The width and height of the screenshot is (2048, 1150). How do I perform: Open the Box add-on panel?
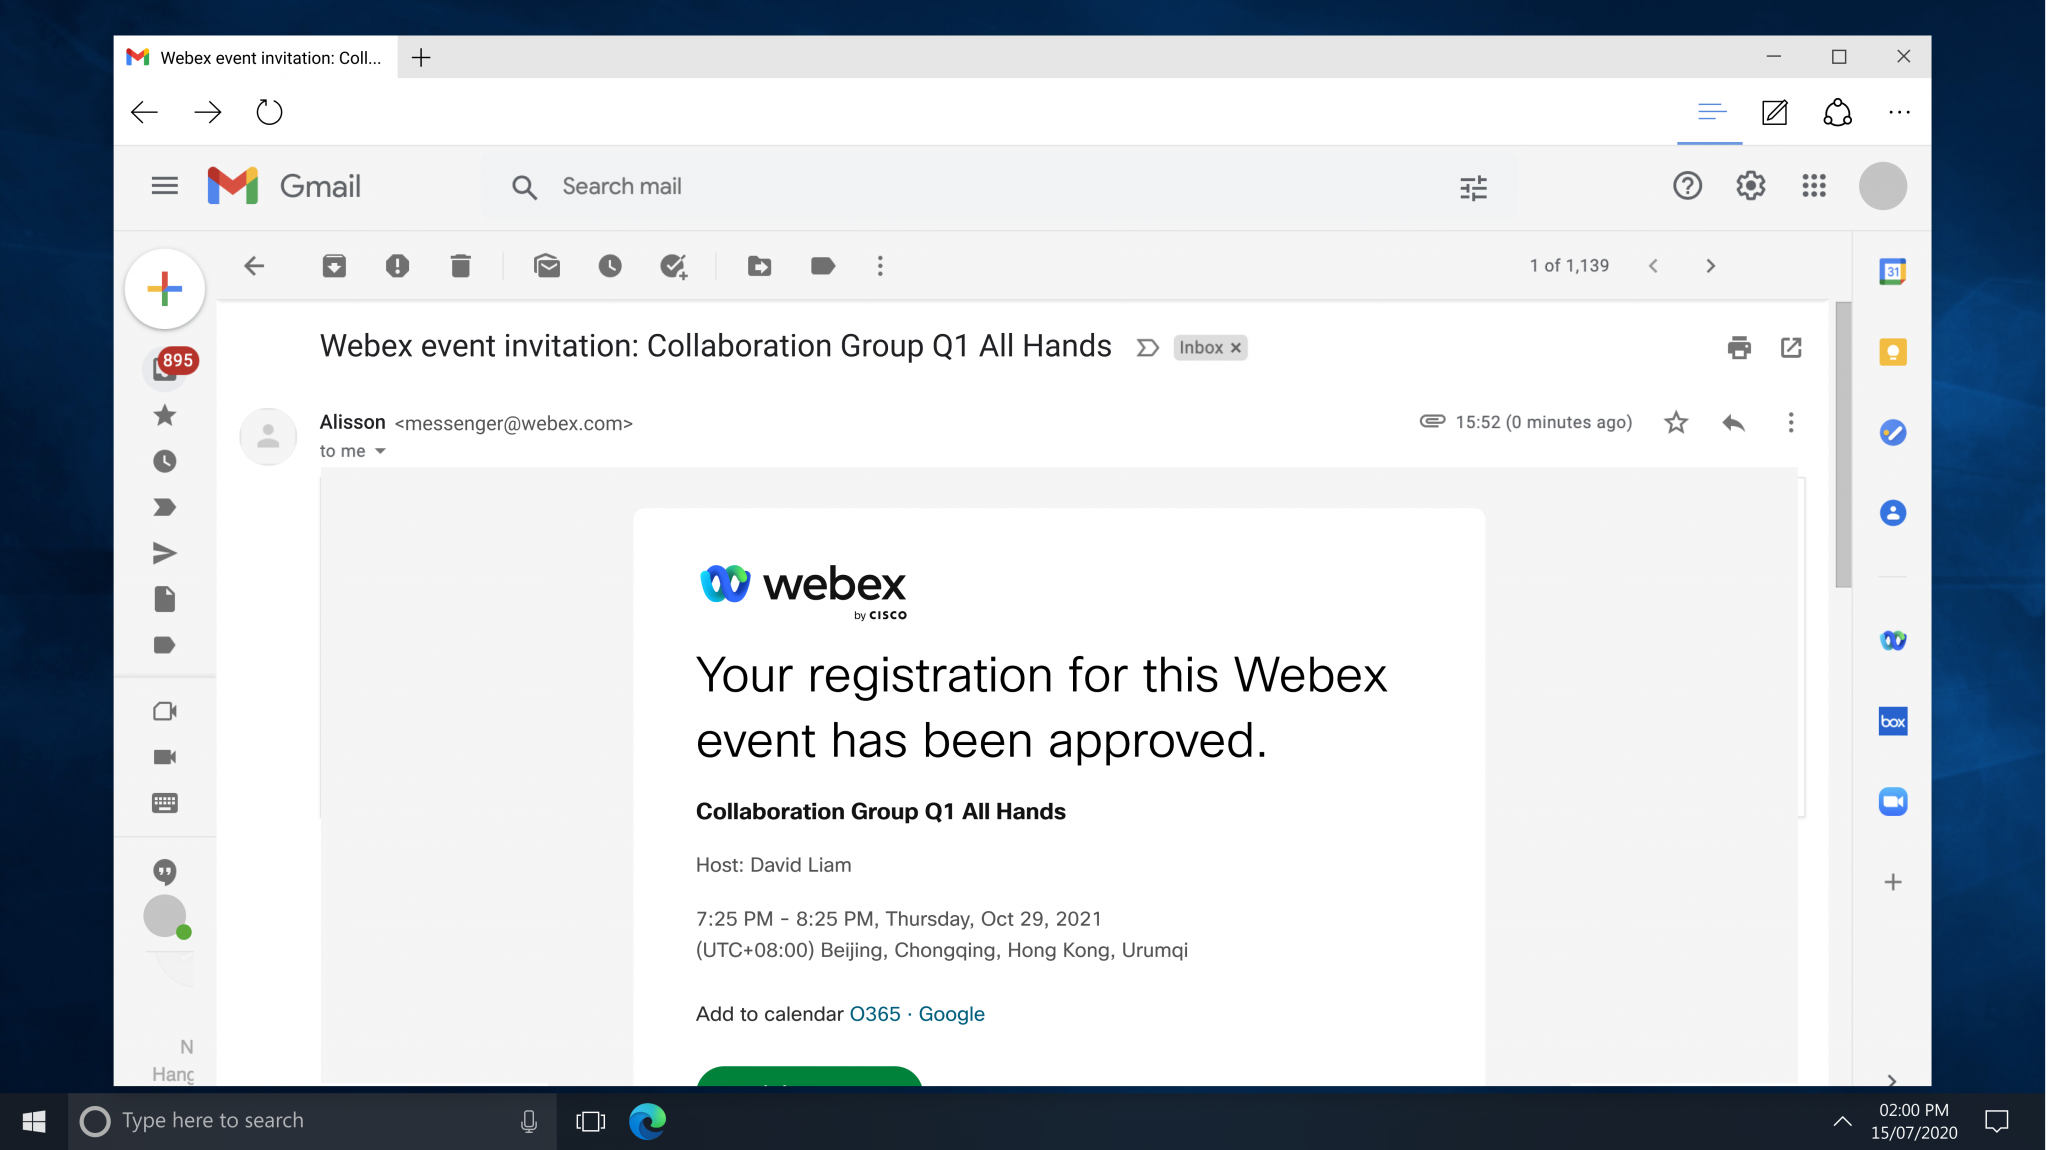click(x=1893, y=721)
